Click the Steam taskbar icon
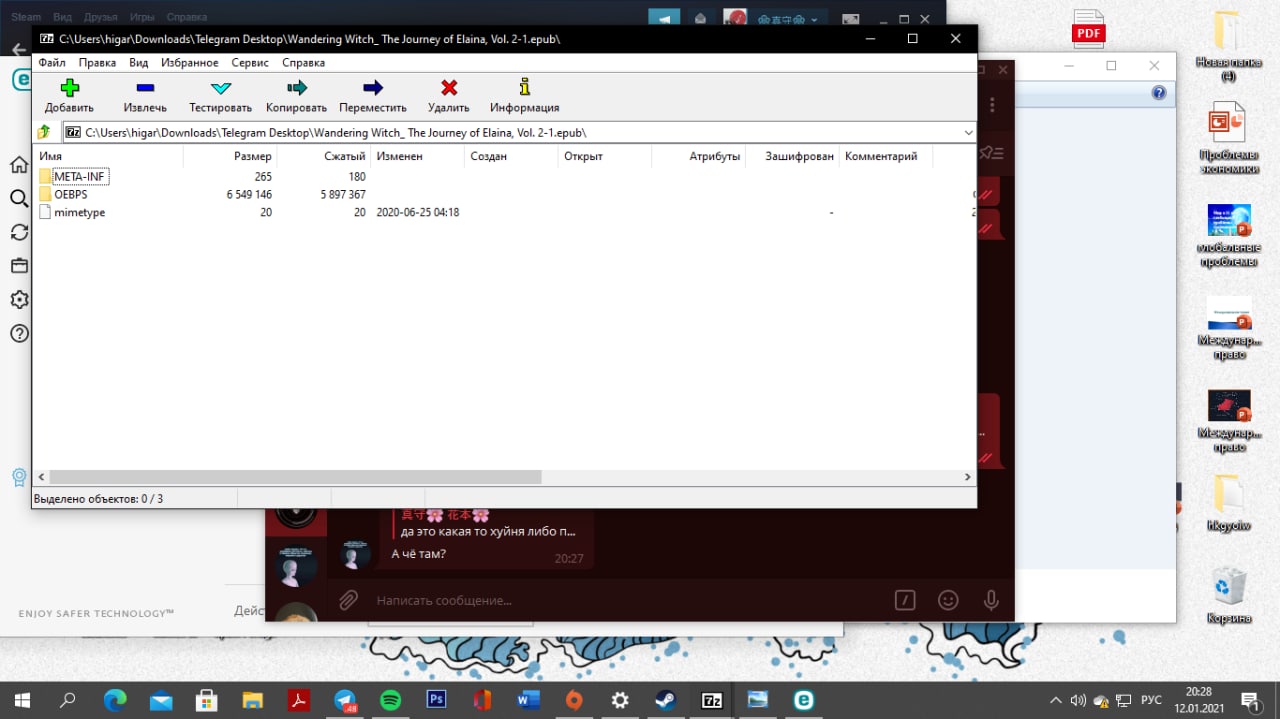 pos(665,700)
